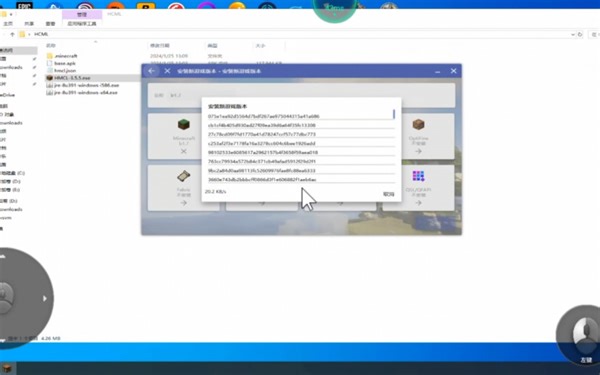Click the folder icon in the address bar

point(22,34)
